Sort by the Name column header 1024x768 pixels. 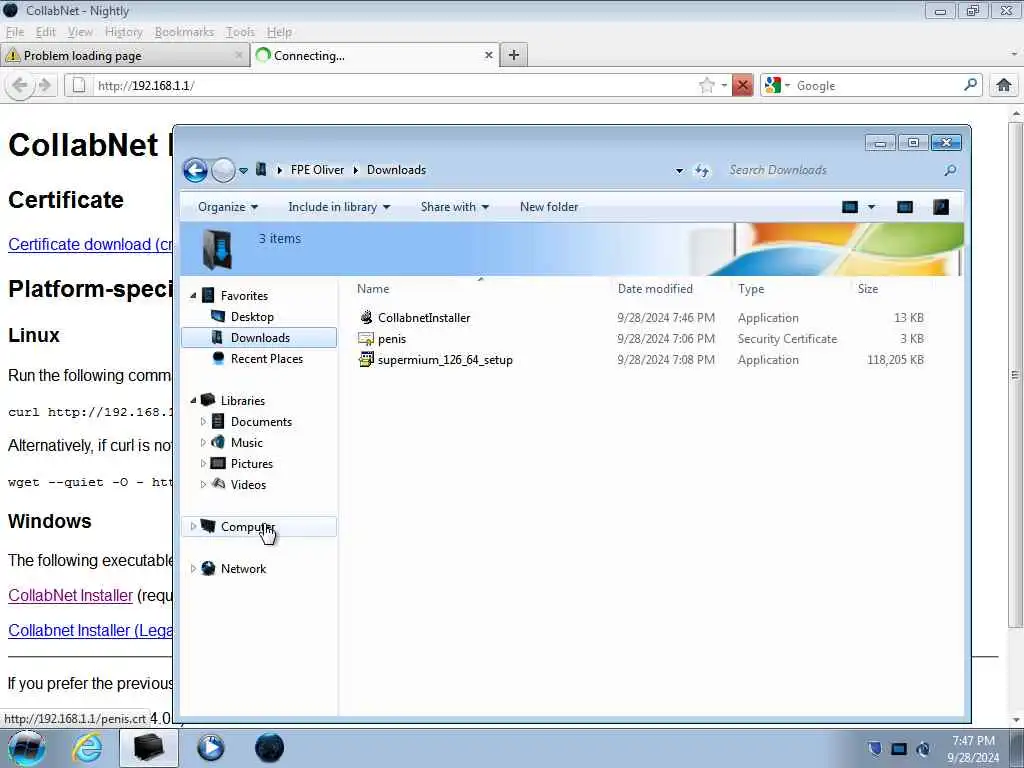pyautogui.click(x=373, y=289)
